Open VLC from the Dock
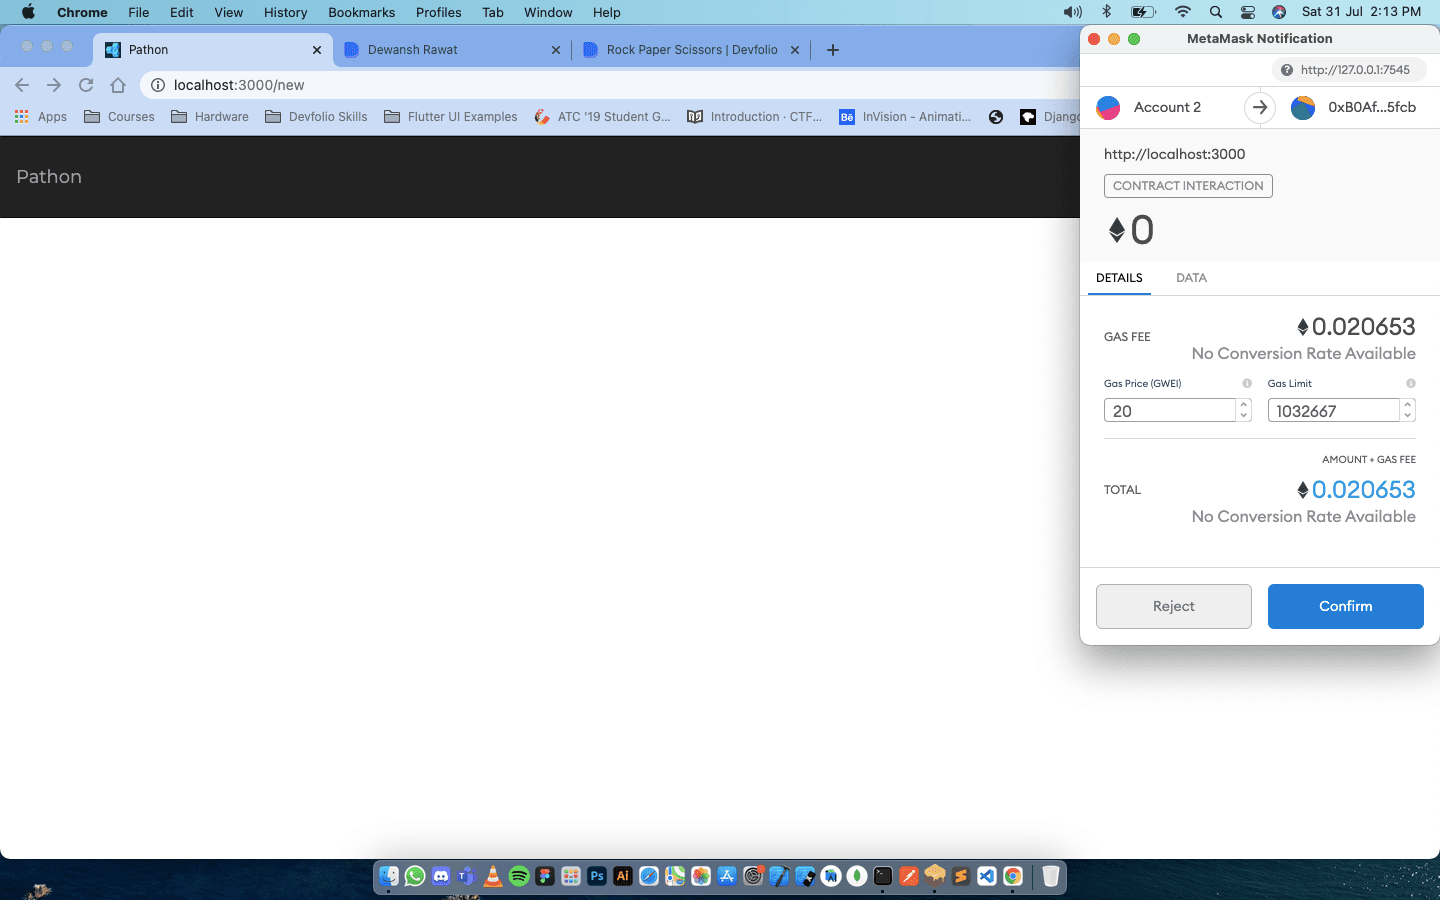The width and height of the screenshot is (1440, 900). [x=493, y=876]
